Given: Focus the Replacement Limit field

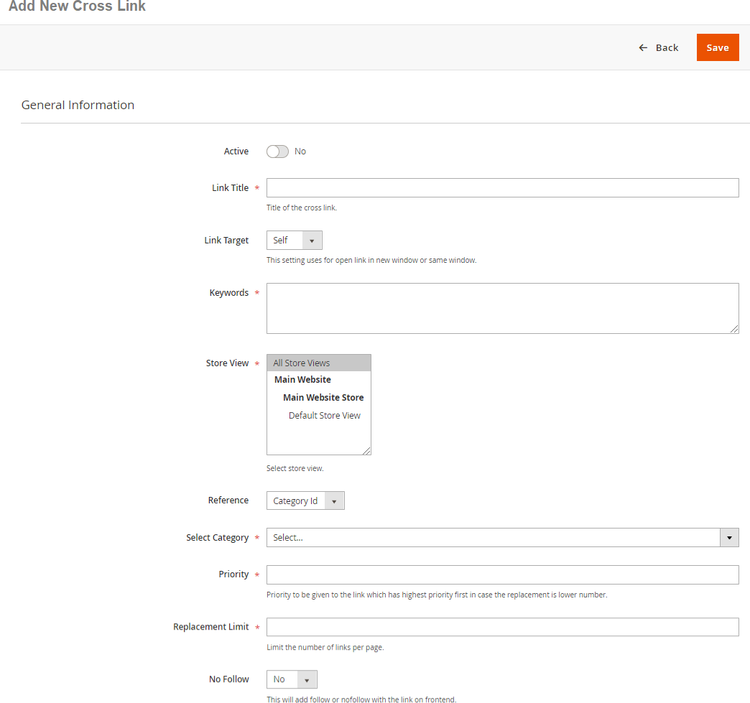Looking at the screenshot, I should click(502, 627).
